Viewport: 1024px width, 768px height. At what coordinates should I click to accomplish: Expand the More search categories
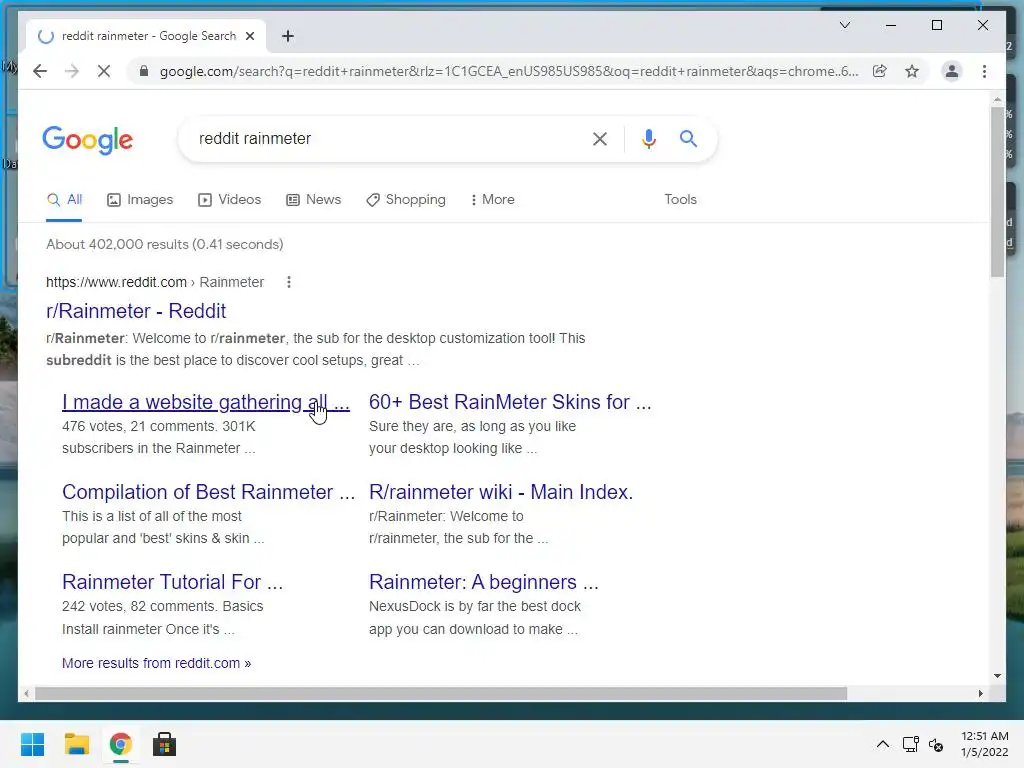click(x=492, y=200)
